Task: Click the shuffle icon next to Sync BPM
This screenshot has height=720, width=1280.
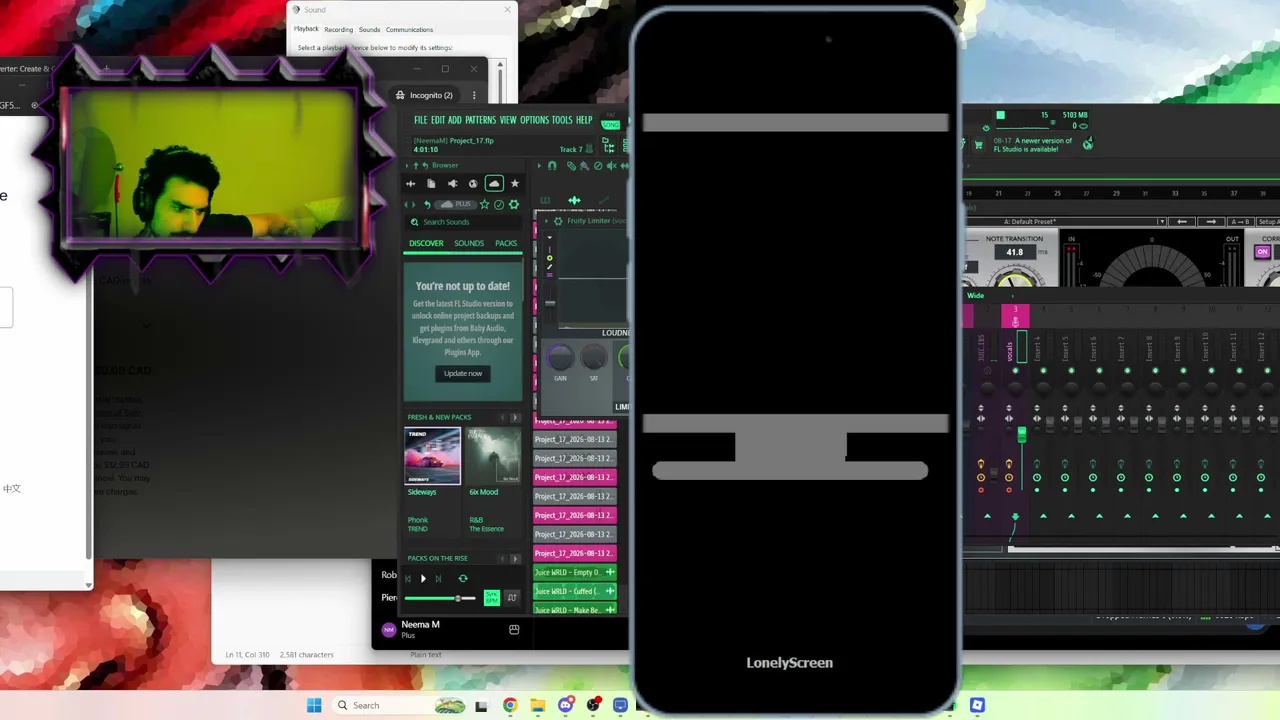Action: [x=511, y=598]
